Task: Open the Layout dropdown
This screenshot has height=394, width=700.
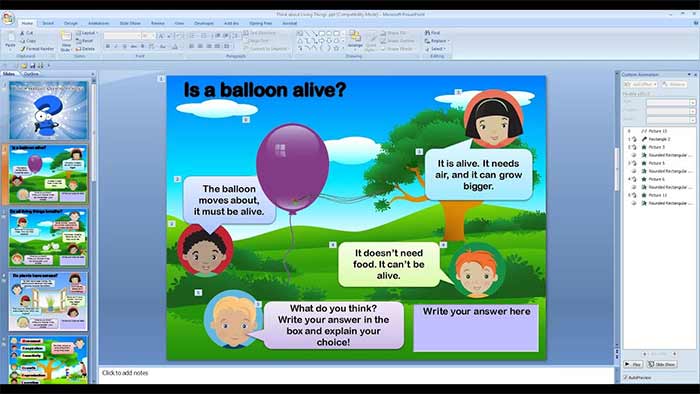Action: pyautogui.click(x=86, y=33)
